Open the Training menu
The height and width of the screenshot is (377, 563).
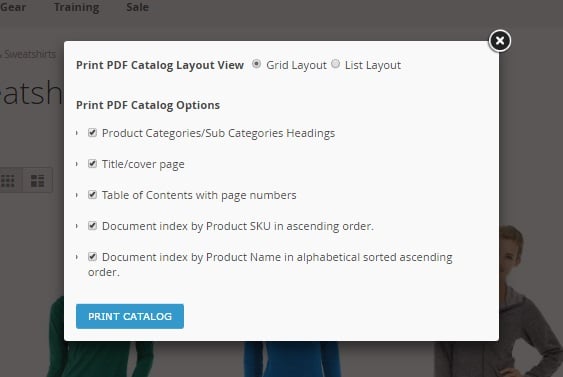(76, 7)
